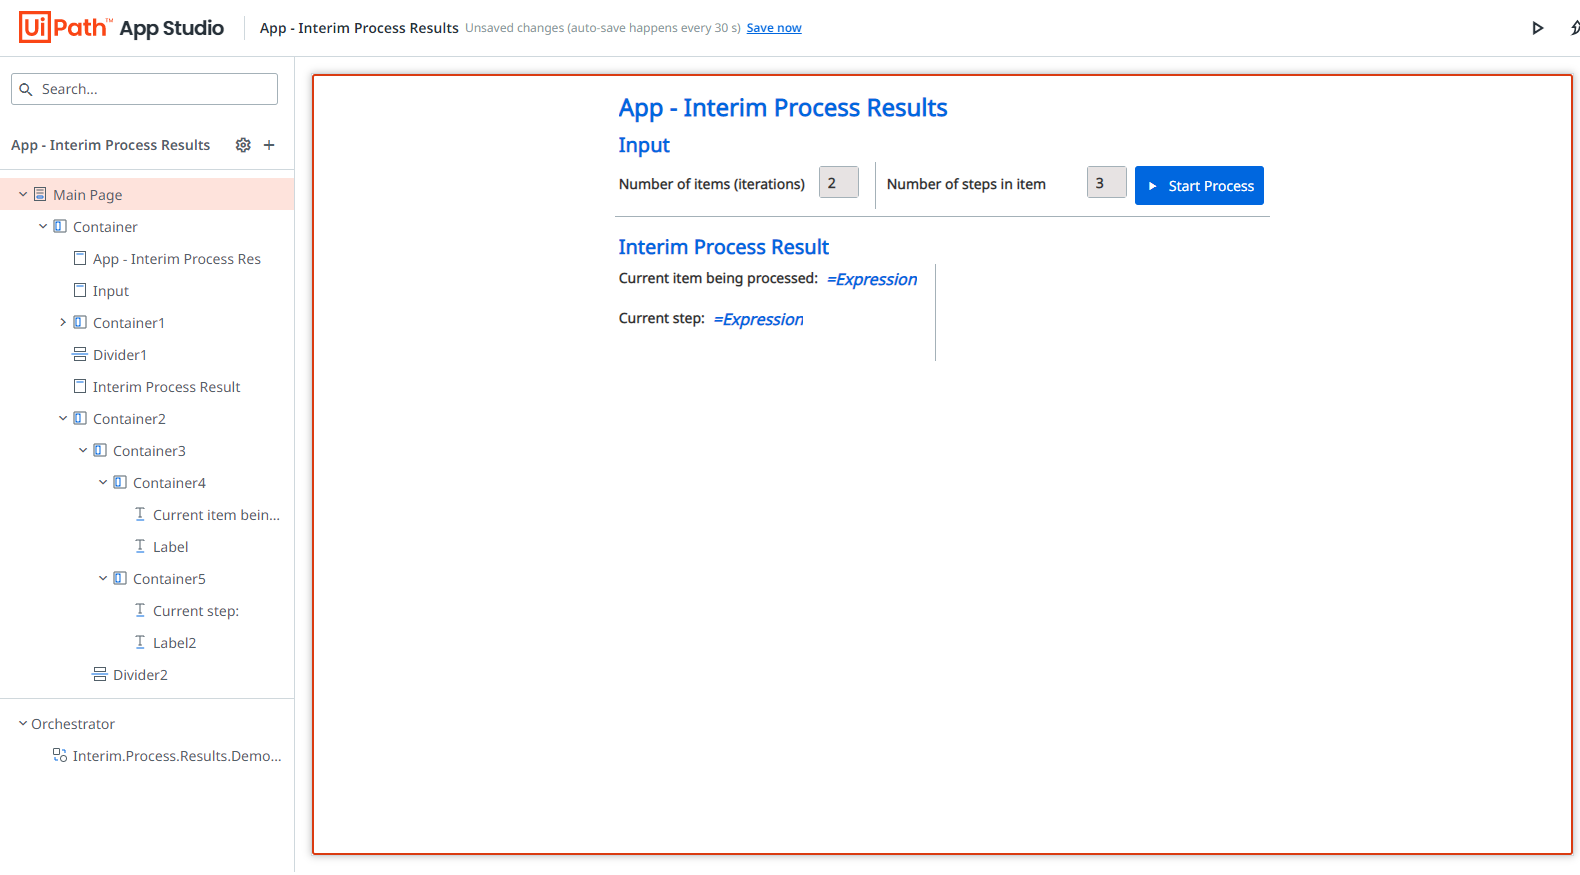Screen dimensions: 1580x875
Task: Click the app settings gear icon
Action: (243, 145)
